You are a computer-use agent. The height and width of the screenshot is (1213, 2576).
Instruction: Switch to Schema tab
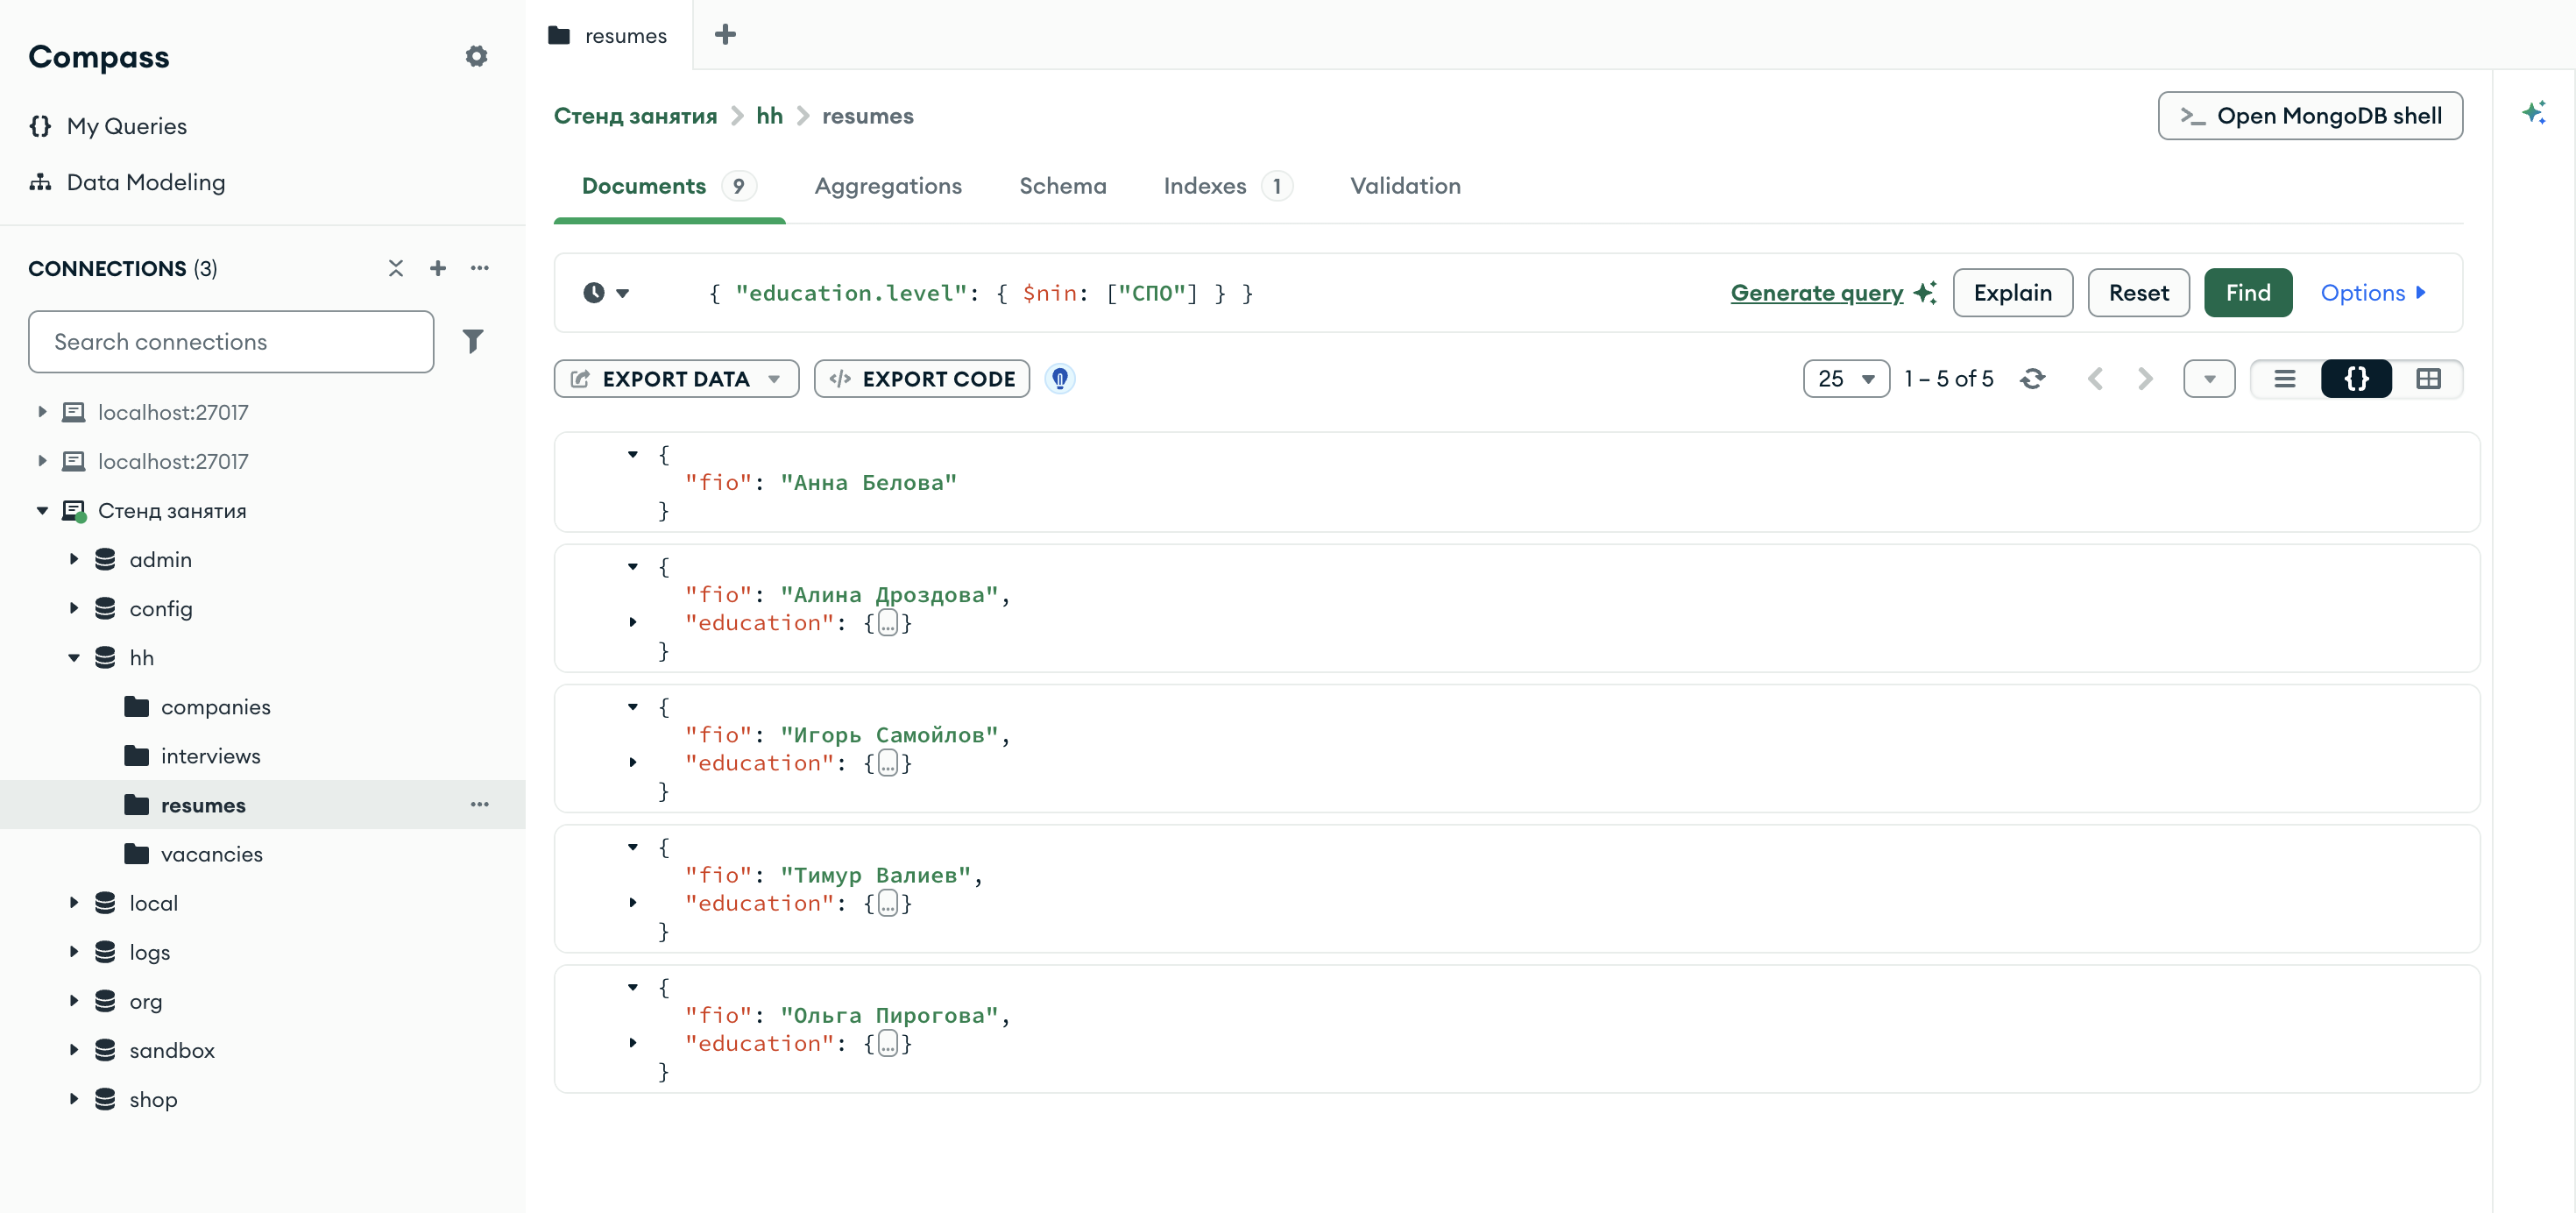[x=1063, y=186]
